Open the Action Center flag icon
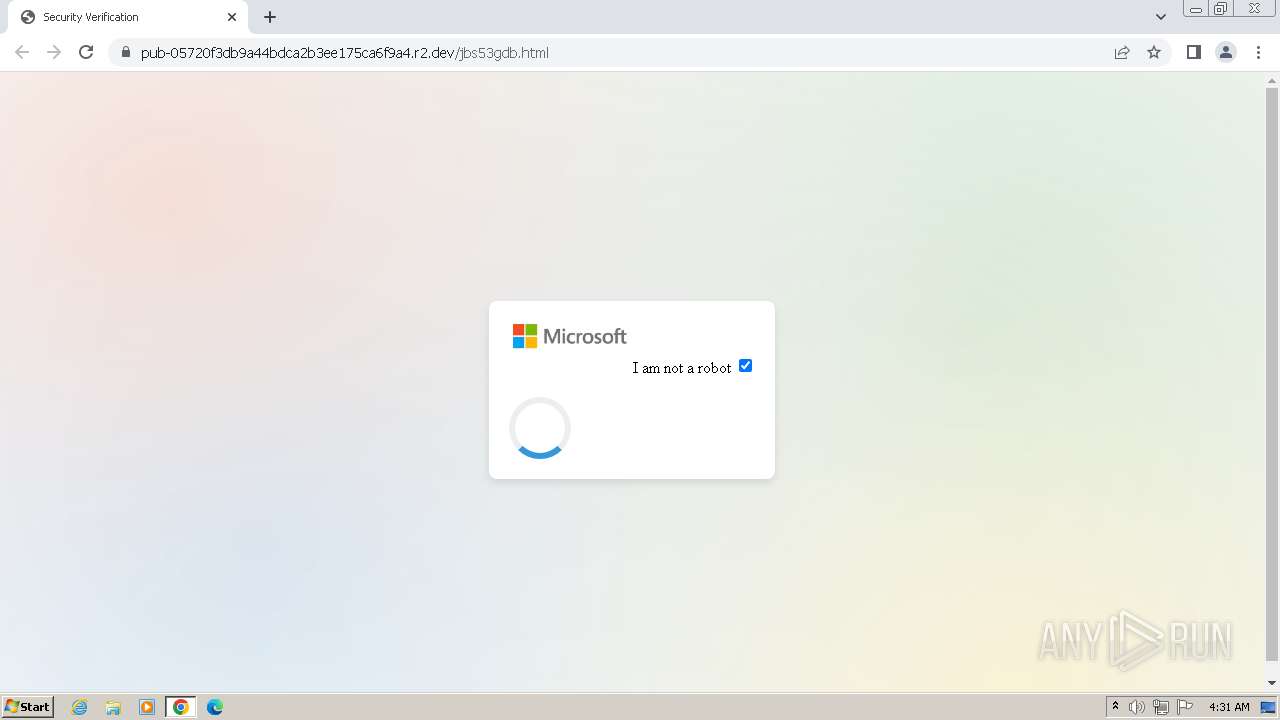Viewport: 1280px width, 720px height. coord(1185,707)
